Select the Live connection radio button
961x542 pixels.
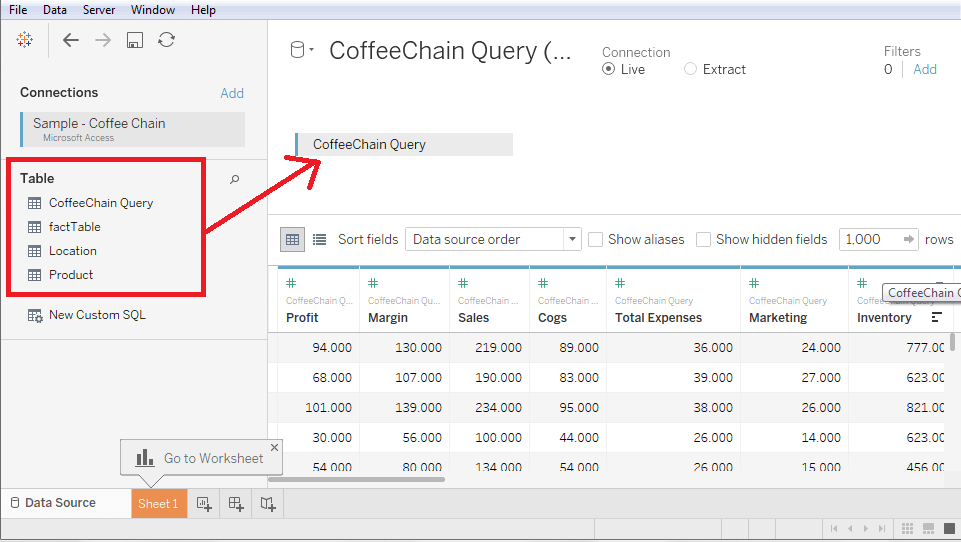click(608, 69)
